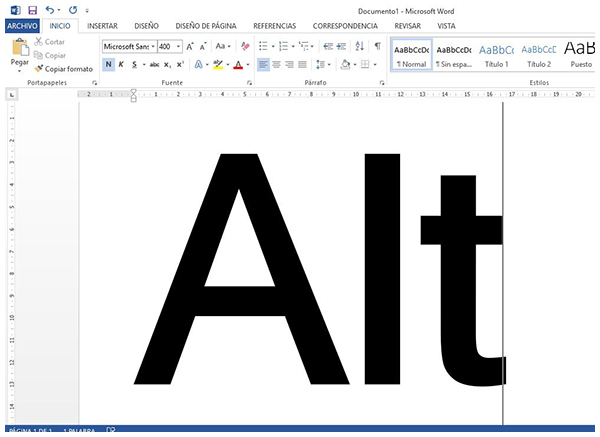Expand the Pegar options arrow
The height and width of the screenshot is (437, 600).
20,71
